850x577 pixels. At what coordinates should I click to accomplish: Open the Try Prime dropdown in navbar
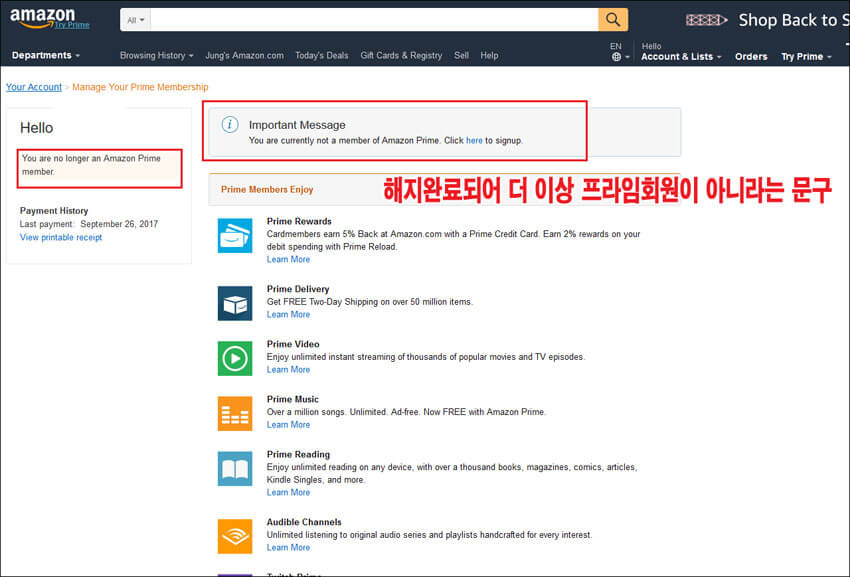tap(806, 56)
